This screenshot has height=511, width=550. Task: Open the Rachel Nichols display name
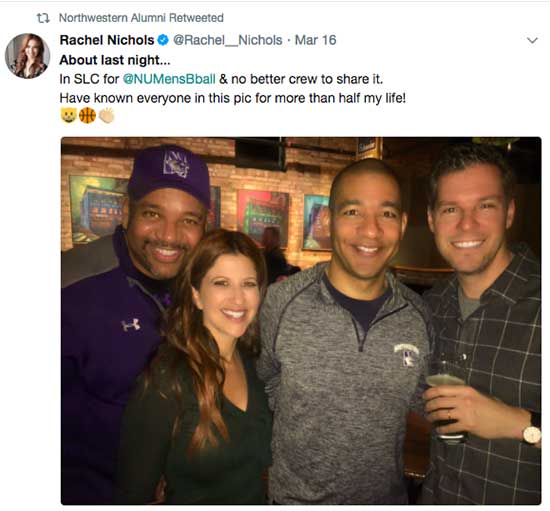(x=107, y=40)
